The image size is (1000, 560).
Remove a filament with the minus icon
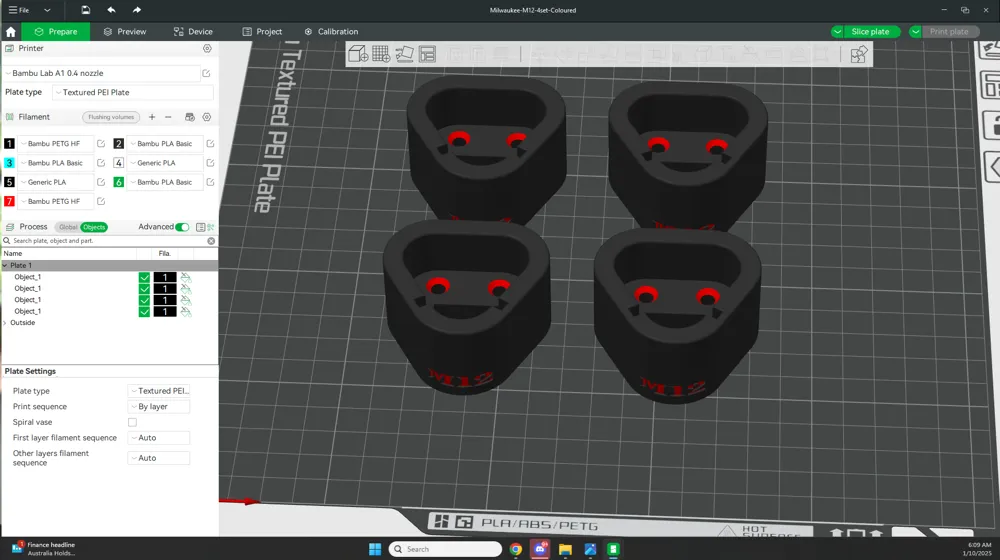pos(168,117)
